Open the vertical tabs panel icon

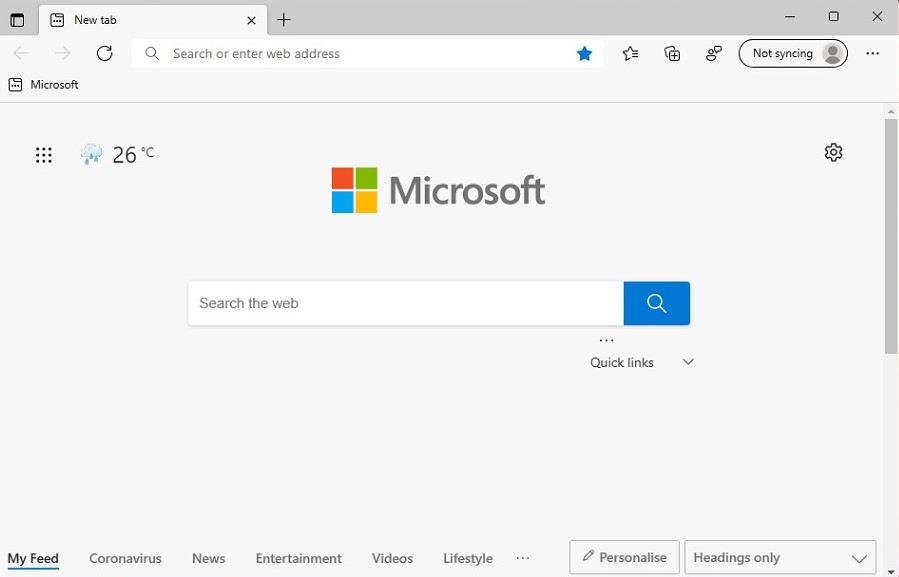pyautogui.click(x=18, y=20)
